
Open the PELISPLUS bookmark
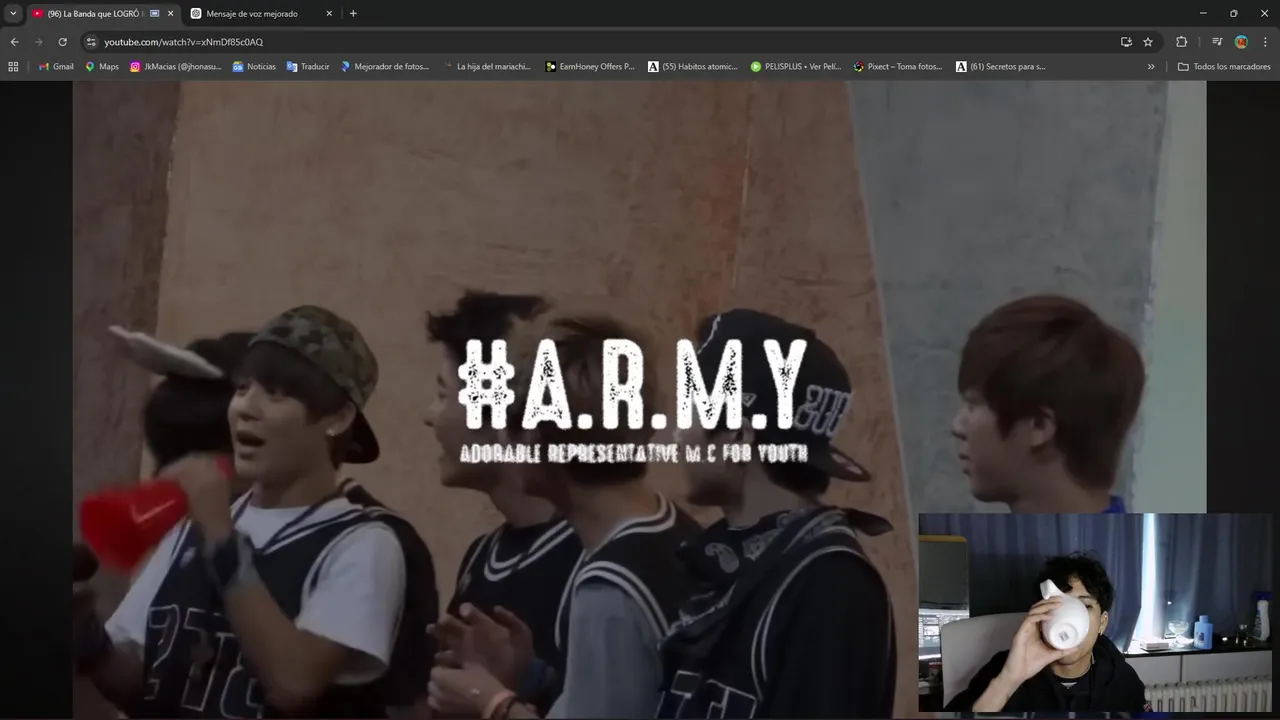coord(796,67)
